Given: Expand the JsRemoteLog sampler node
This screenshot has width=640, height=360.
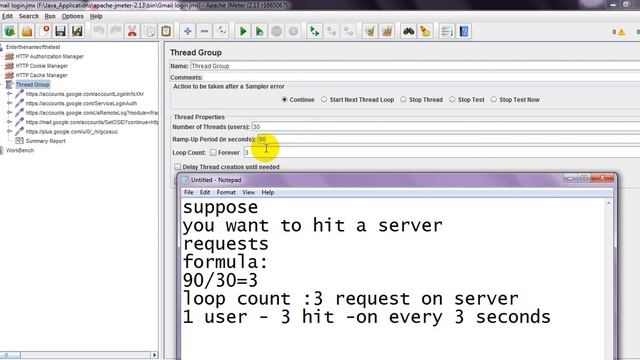Looking at the screenshot, I should (9, 113).
